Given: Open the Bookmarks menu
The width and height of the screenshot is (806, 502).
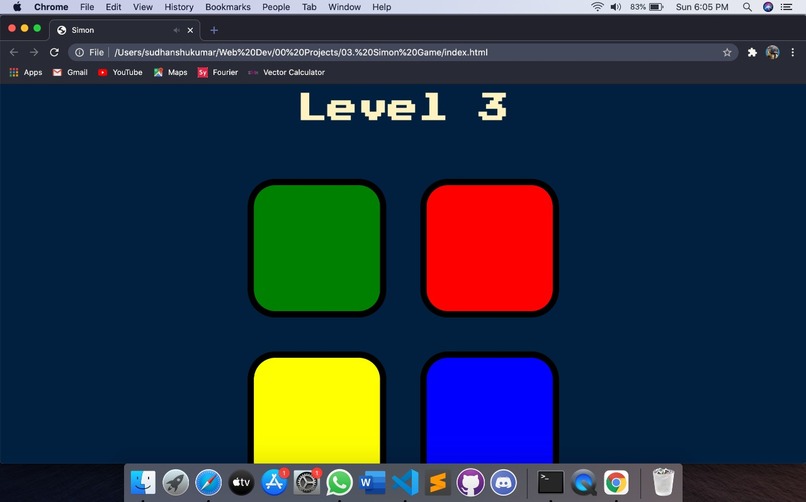Looking at the screenshot, I should point(228,7).
